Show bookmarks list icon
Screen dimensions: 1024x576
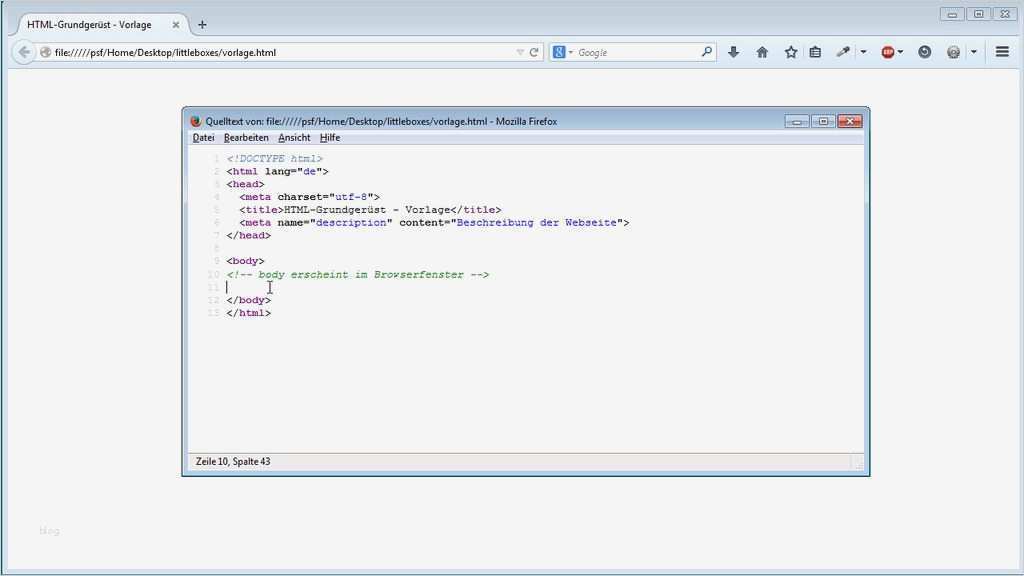pyautogui.click(x=816, y=52)
